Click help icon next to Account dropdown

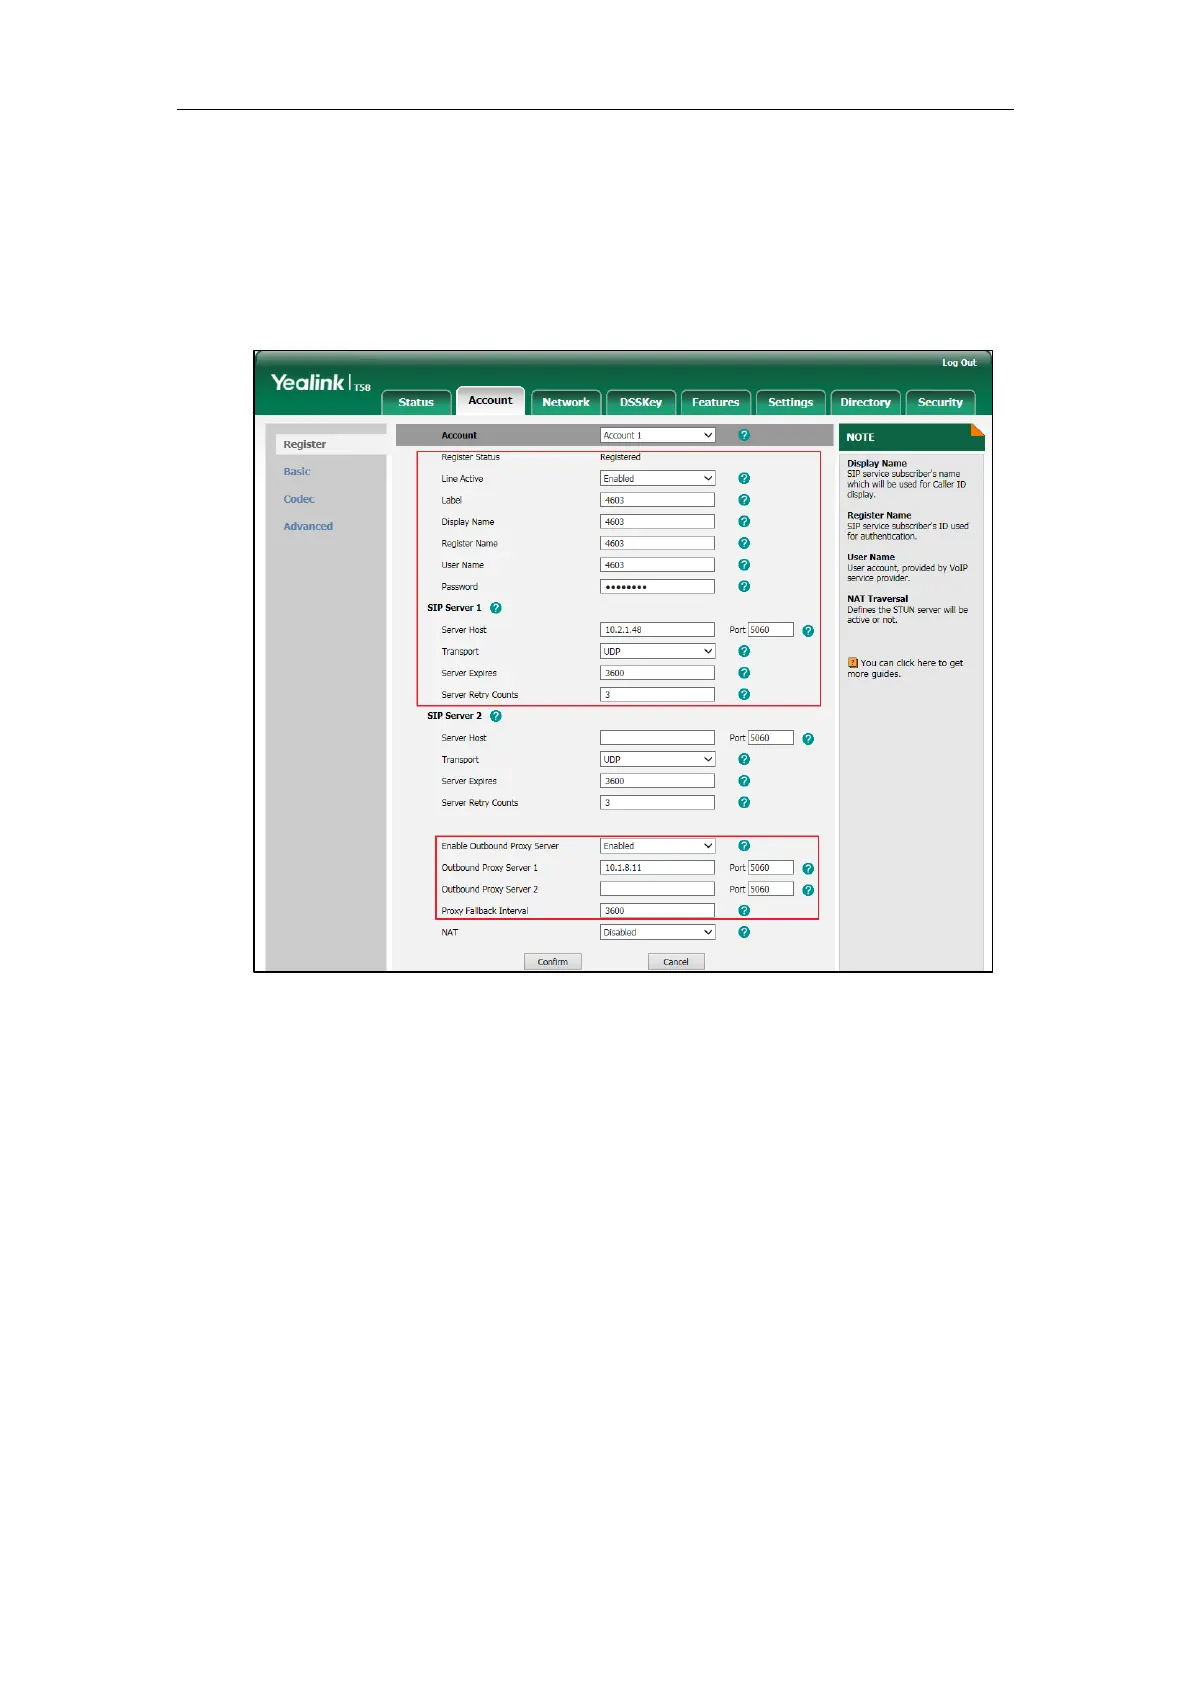(x=744, y=435)
